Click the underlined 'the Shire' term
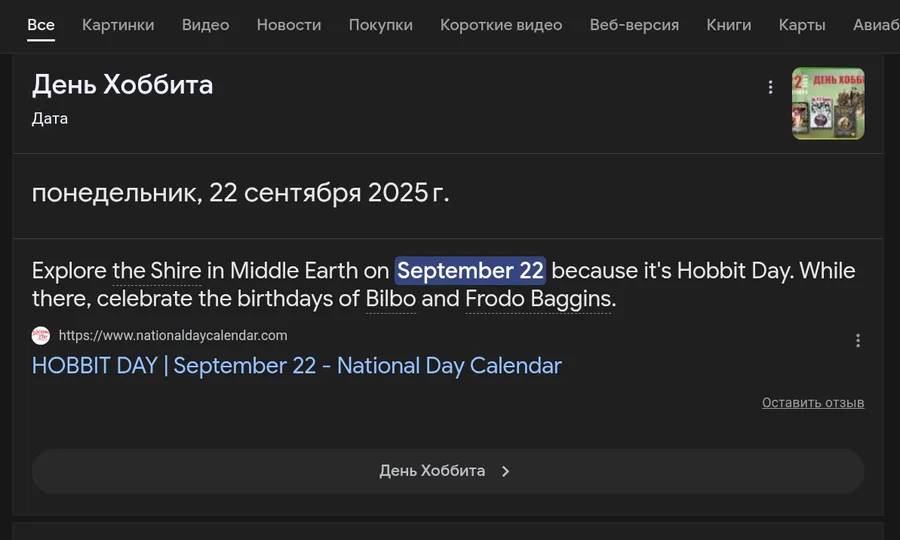900x540 pixels. pyautogui.click(x=156, y=271)
